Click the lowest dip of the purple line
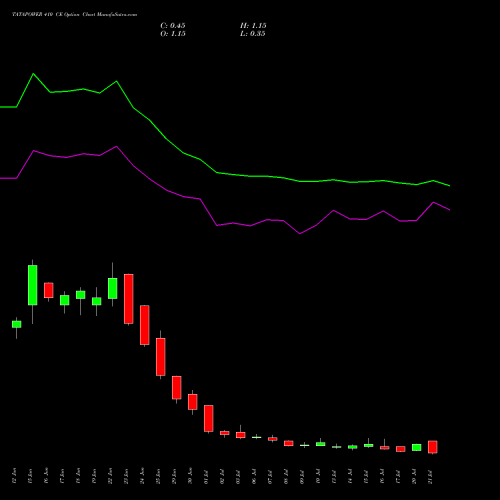500x500 pixels. point(300,234)
